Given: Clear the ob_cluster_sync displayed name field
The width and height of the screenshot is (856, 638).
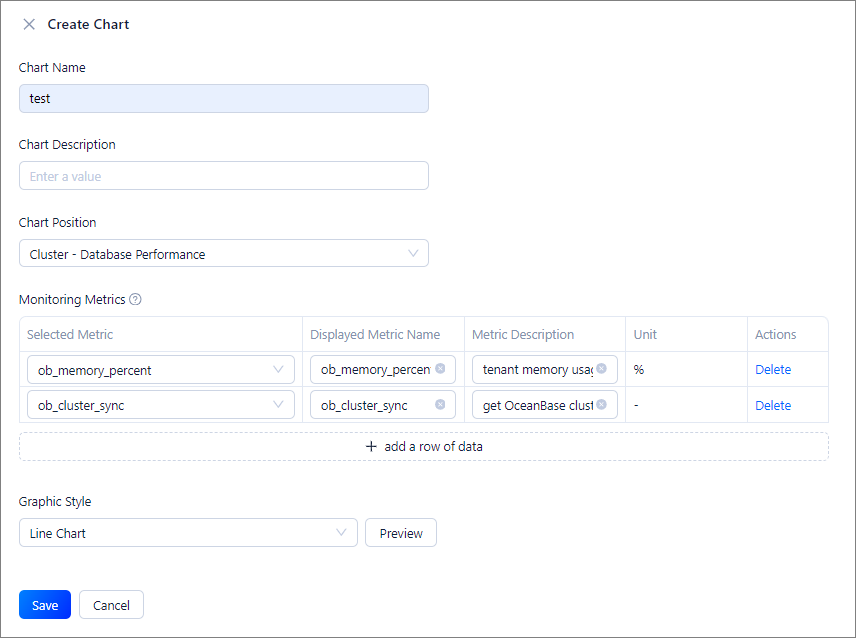Looking at the screenshot, I should pyautogui.click(x=440, y=405).
